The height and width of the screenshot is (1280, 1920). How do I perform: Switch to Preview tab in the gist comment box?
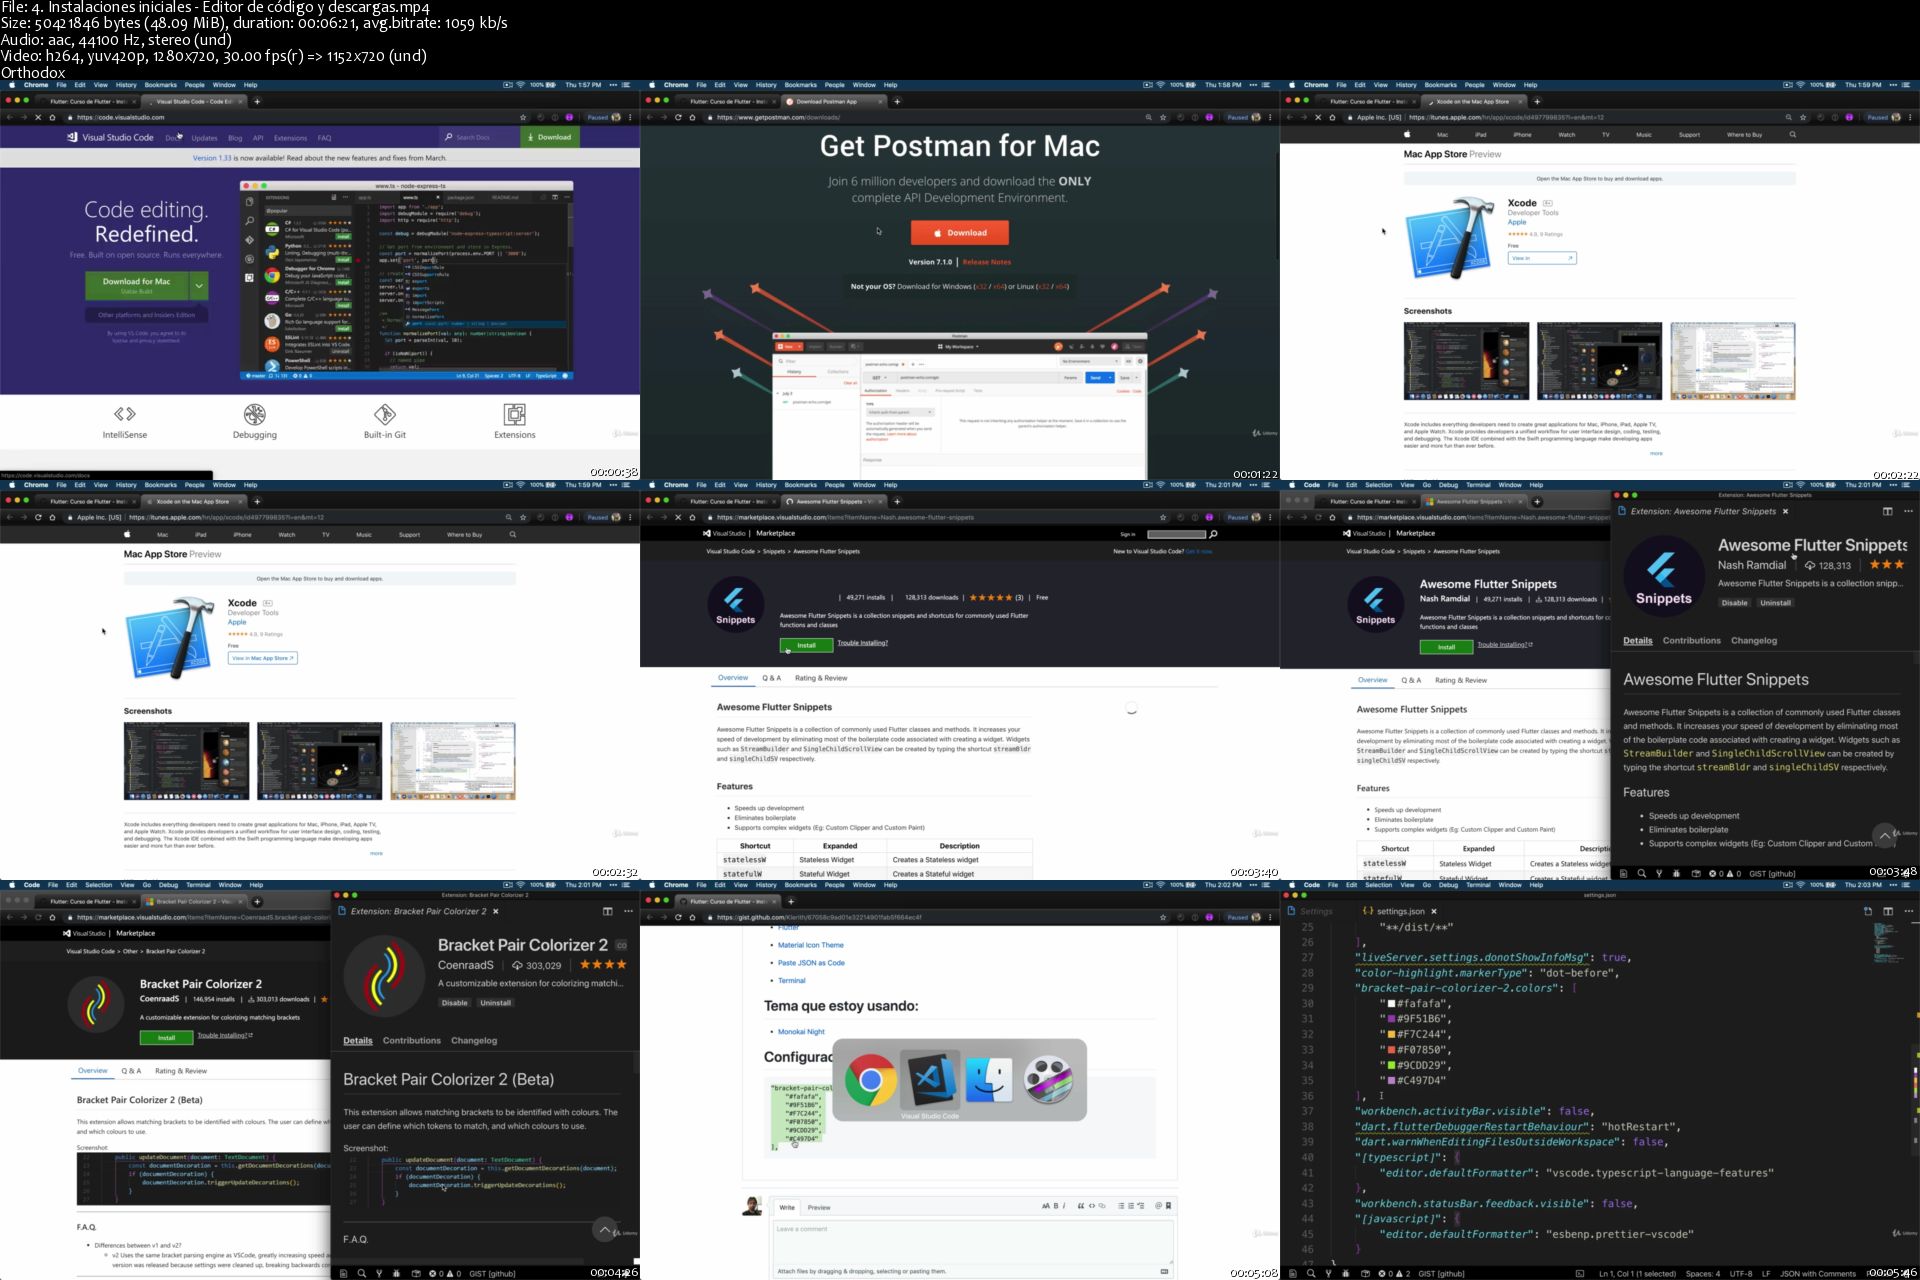tap(818, 1207)
